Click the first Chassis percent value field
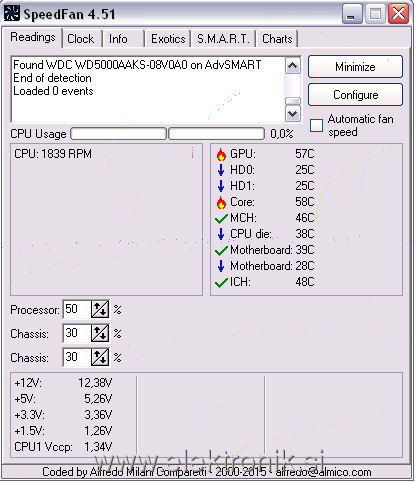Image resolution: width=417 pixels, height=482 pixels. (77, 333)
